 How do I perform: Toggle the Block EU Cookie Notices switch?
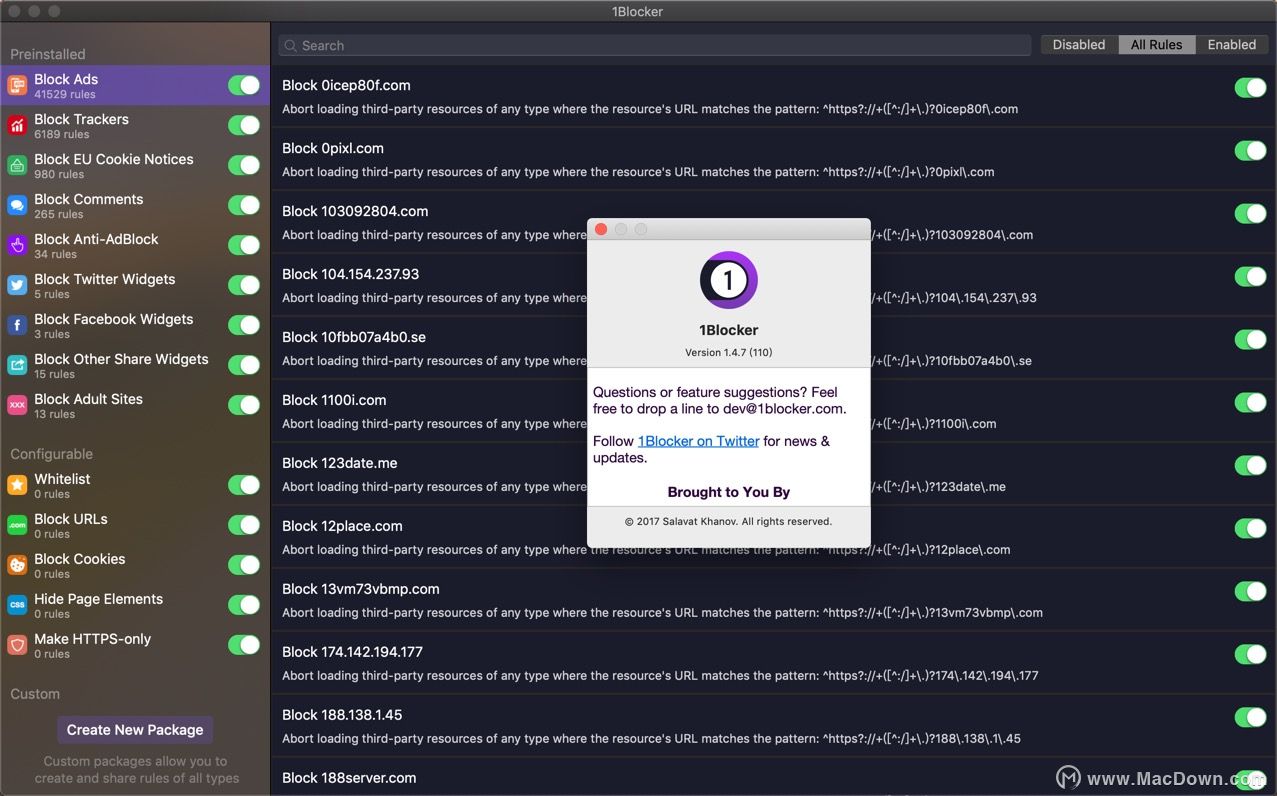(244, 165)
